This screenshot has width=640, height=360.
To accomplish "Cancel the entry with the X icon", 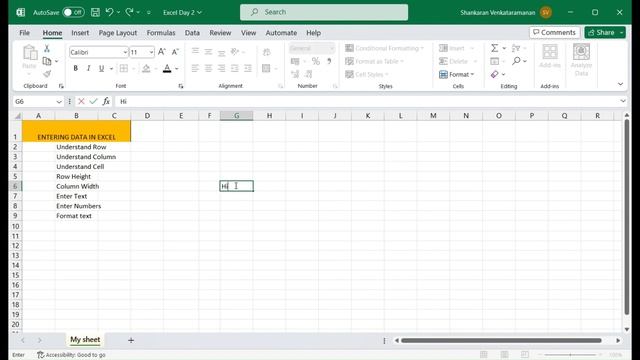I will (x=81, y=101).
